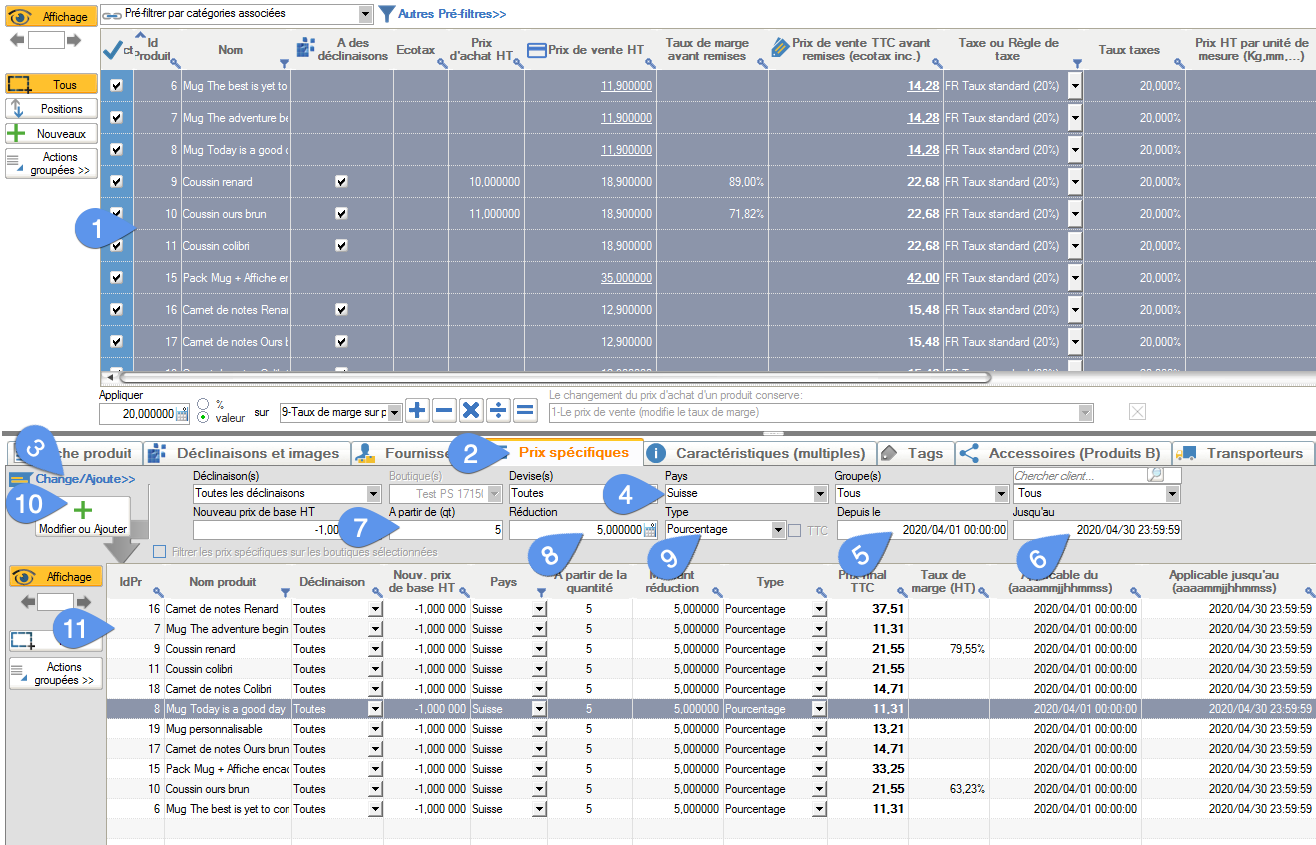Open the Type dropdown showing Pourcentage

778,530
